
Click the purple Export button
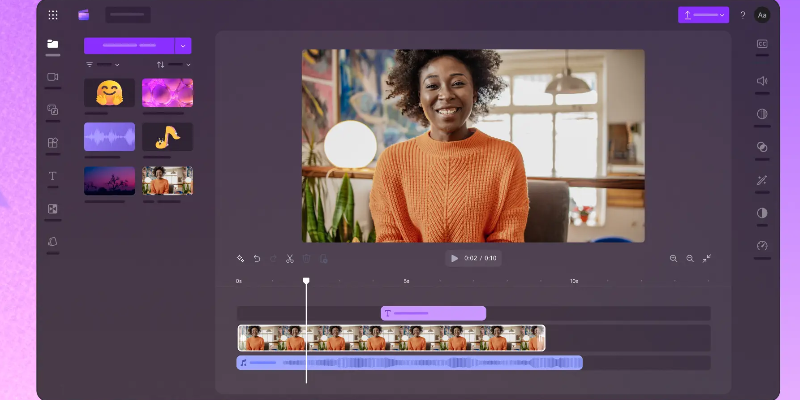(703, 15)
